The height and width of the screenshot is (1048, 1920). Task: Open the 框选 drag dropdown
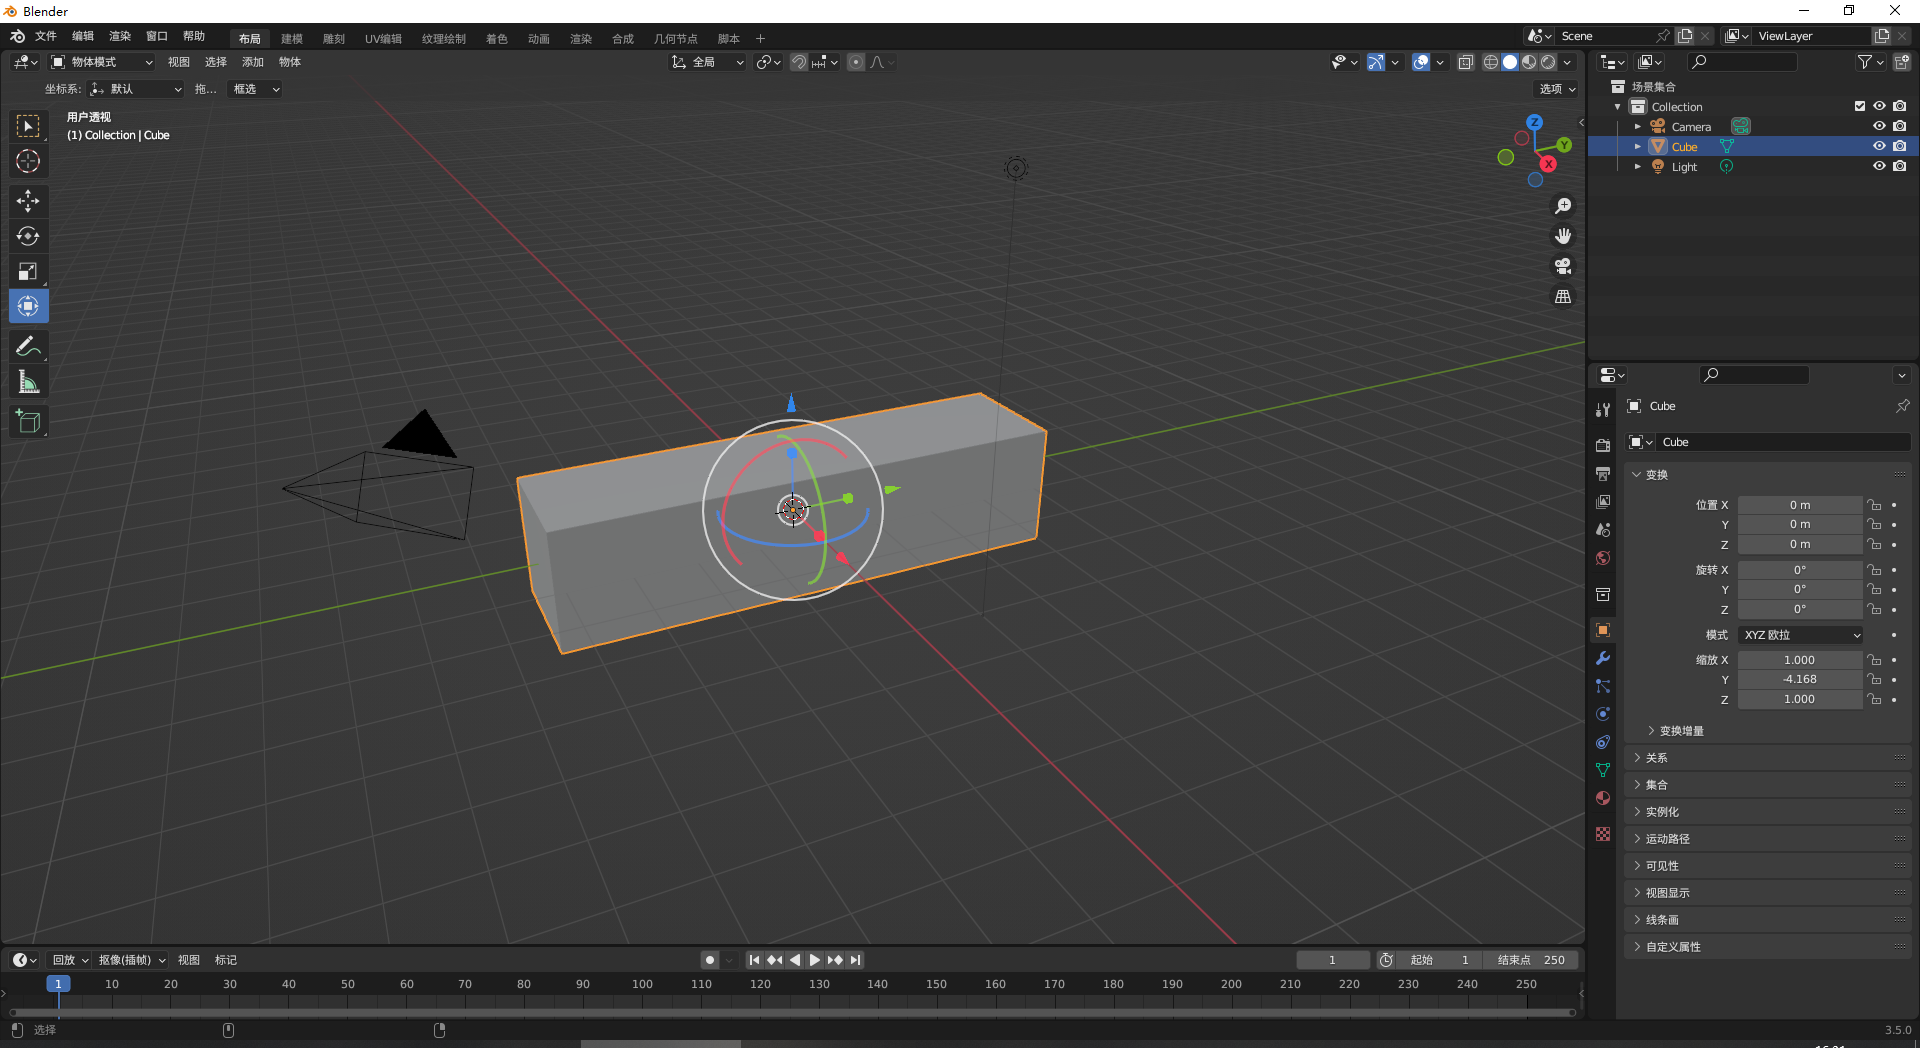pyautogui.click(x=256, y=89)
